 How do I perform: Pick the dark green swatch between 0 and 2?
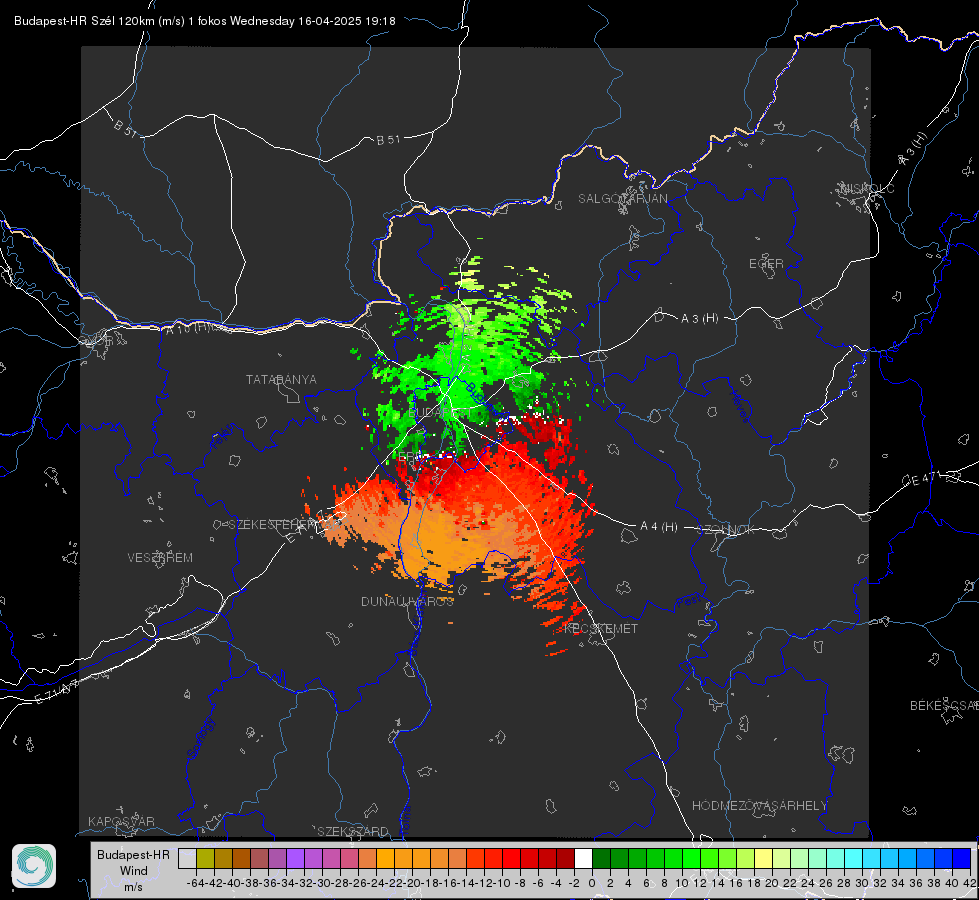[x=601, y=858]
